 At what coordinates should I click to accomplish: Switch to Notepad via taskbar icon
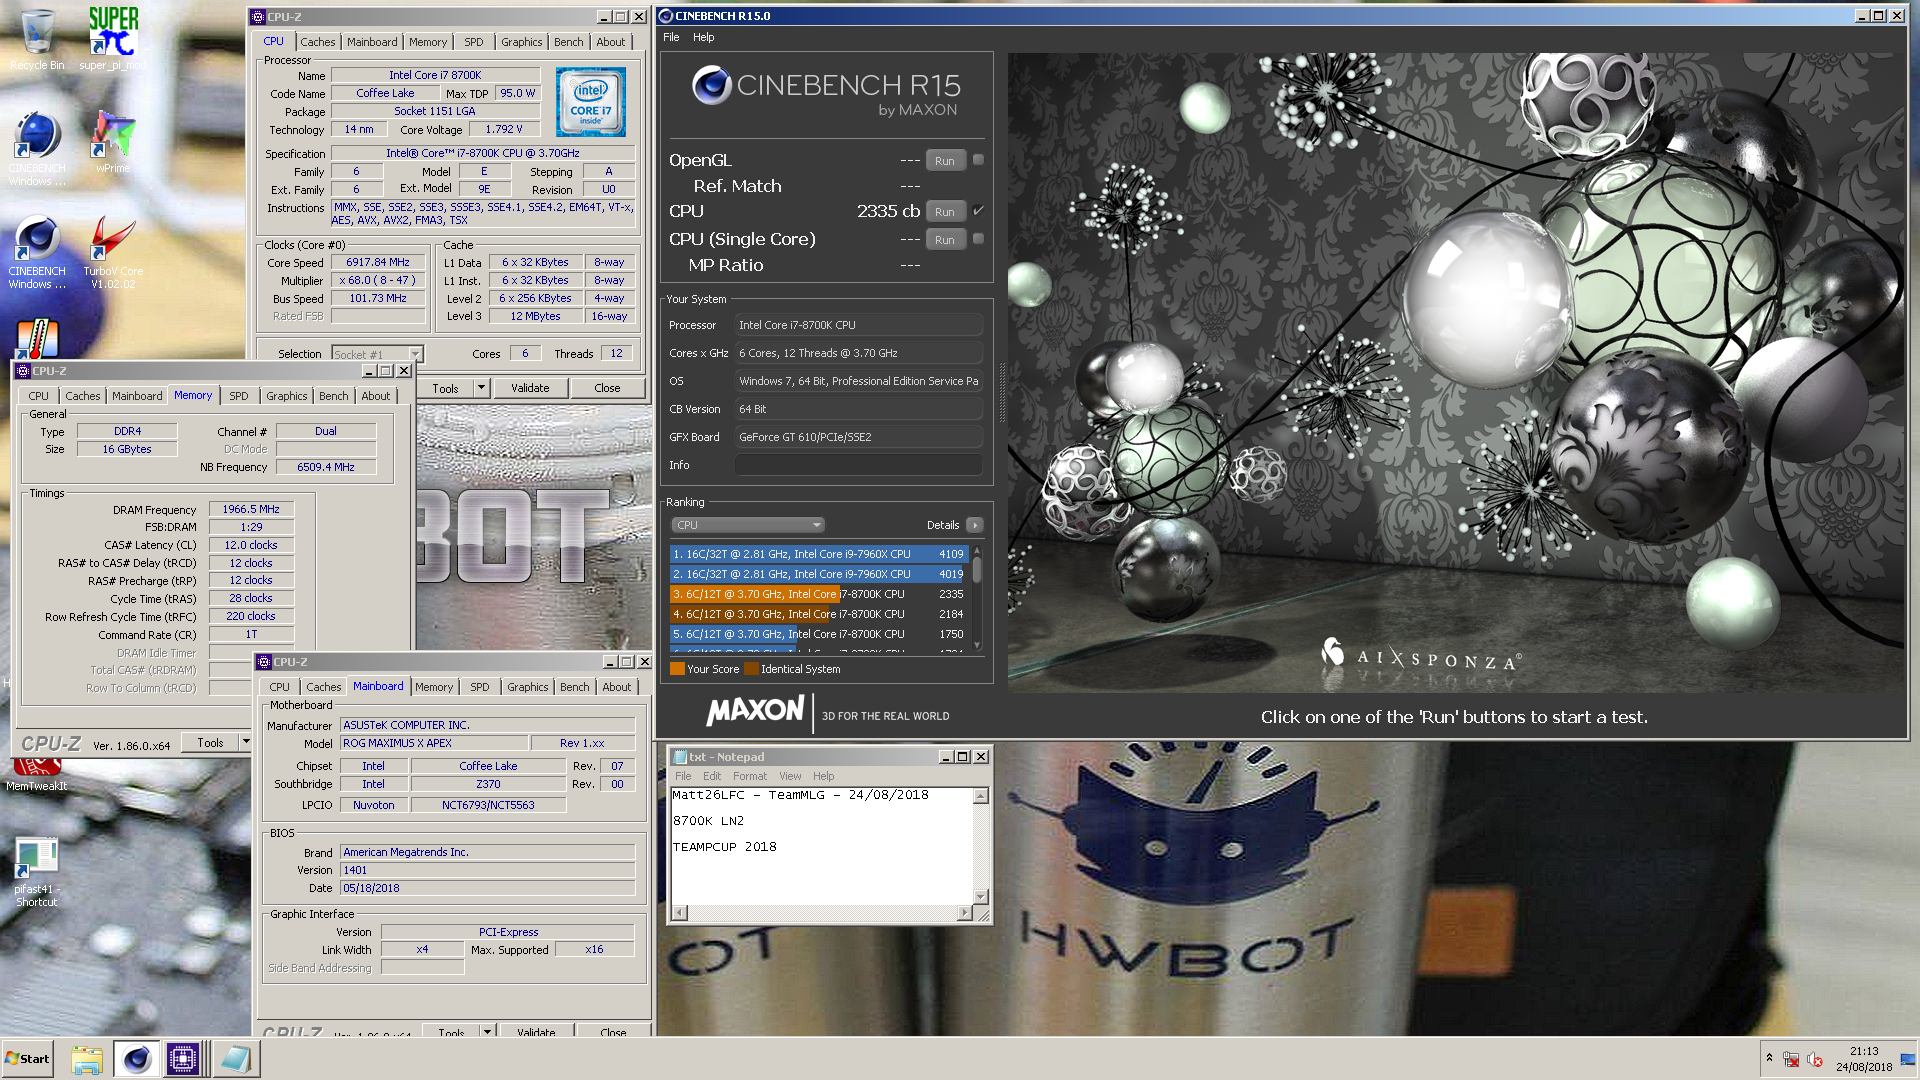pos(236,1059)
